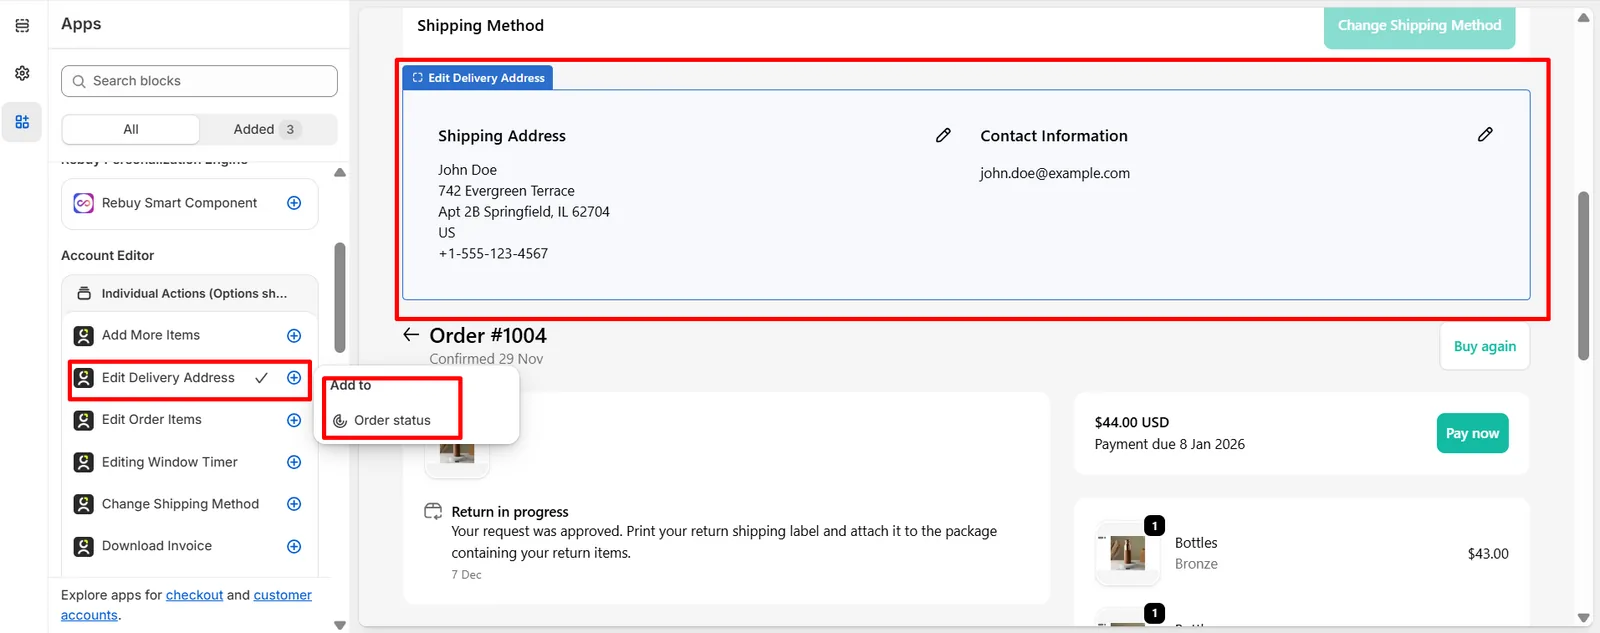
Task: Click the apps list scroll up arrow
Action: pyautogui.click(x=340, y=173)
